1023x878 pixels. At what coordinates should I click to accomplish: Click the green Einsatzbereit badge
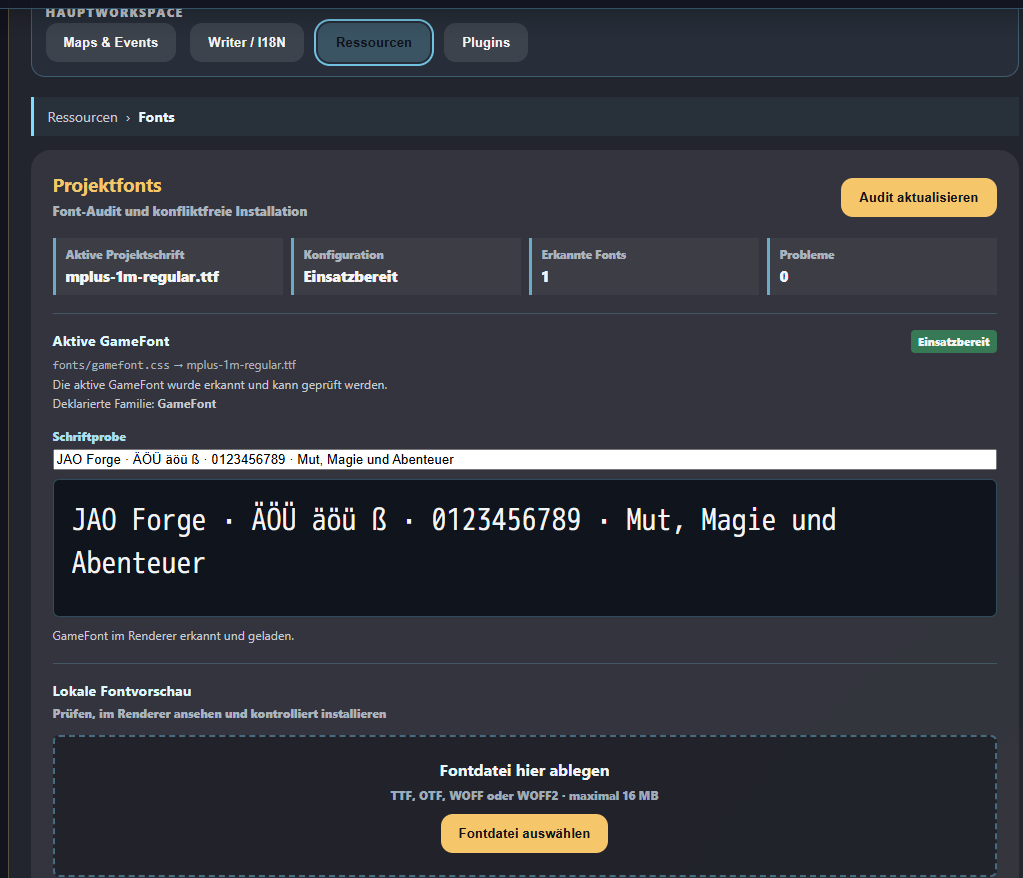click(x=954, y=342)
